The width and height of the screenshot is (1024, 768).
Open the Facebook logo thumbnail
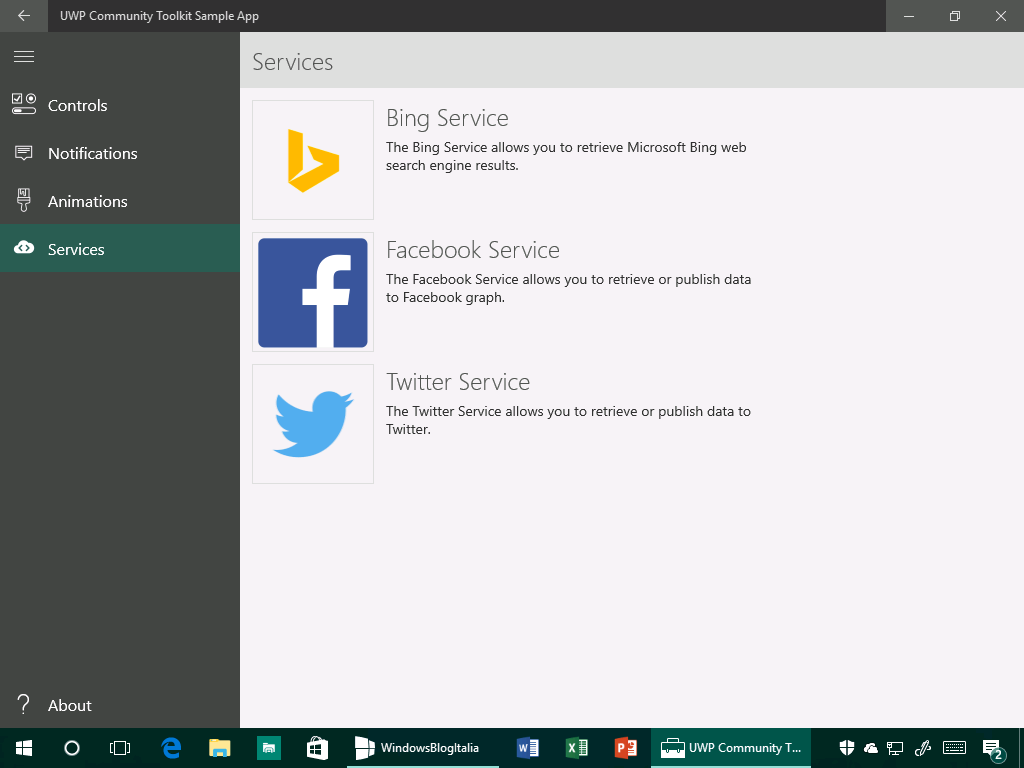tap(313, 292)
